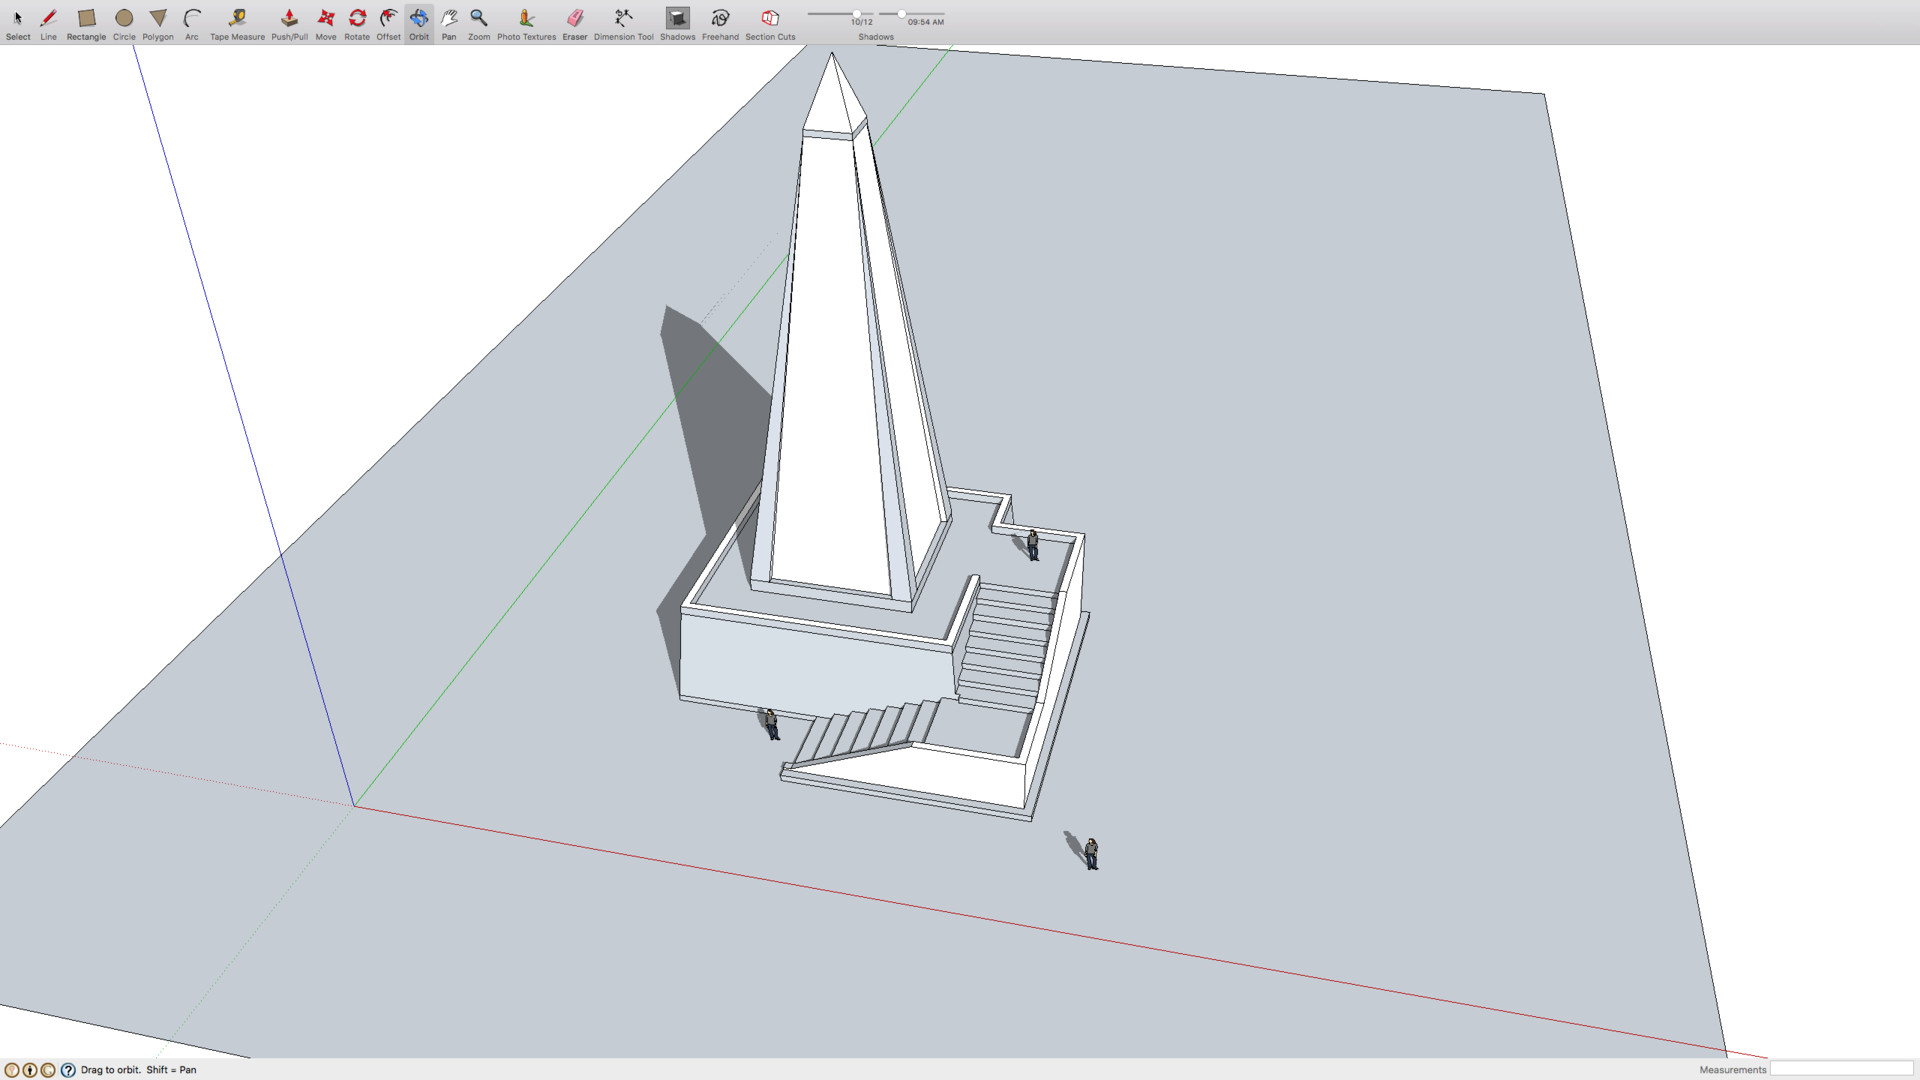Open the Photo Textures tool

click(x=526, y=19)
